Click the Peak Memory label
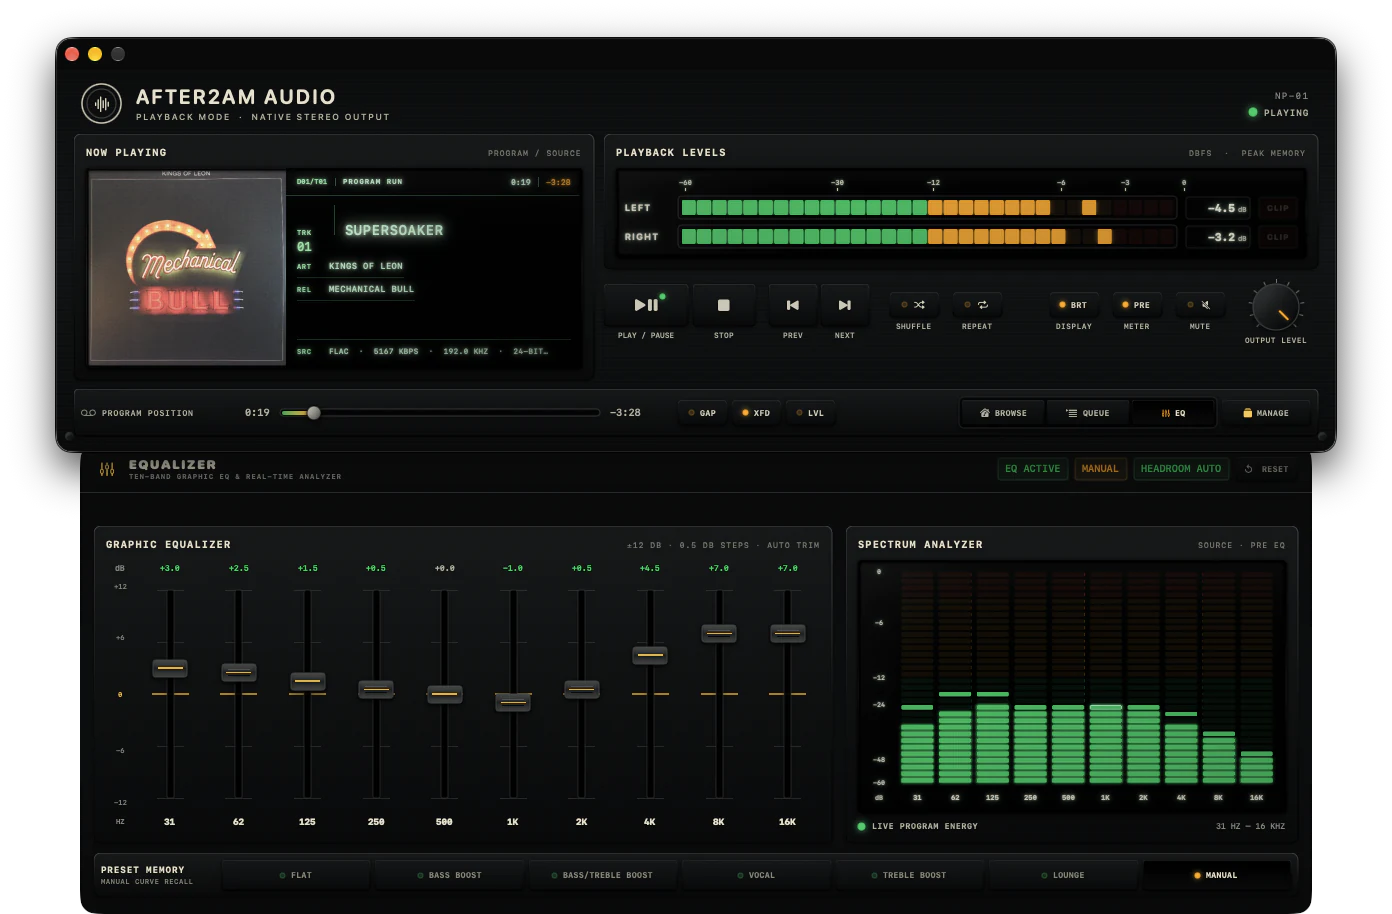This screenshot has height=914, width=1392. (1273, 154)
